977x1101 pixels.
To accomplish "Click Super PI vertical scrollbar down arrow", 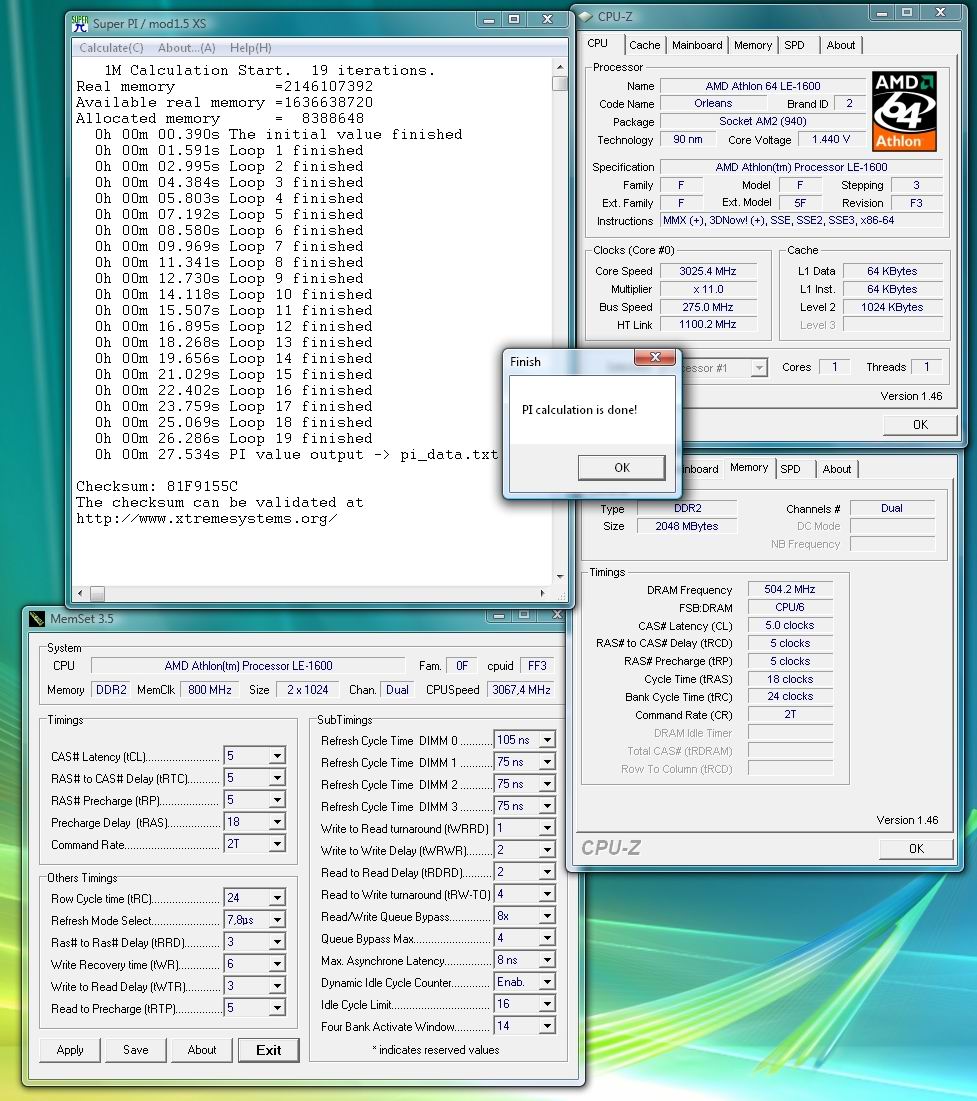I will pos(560,576).
